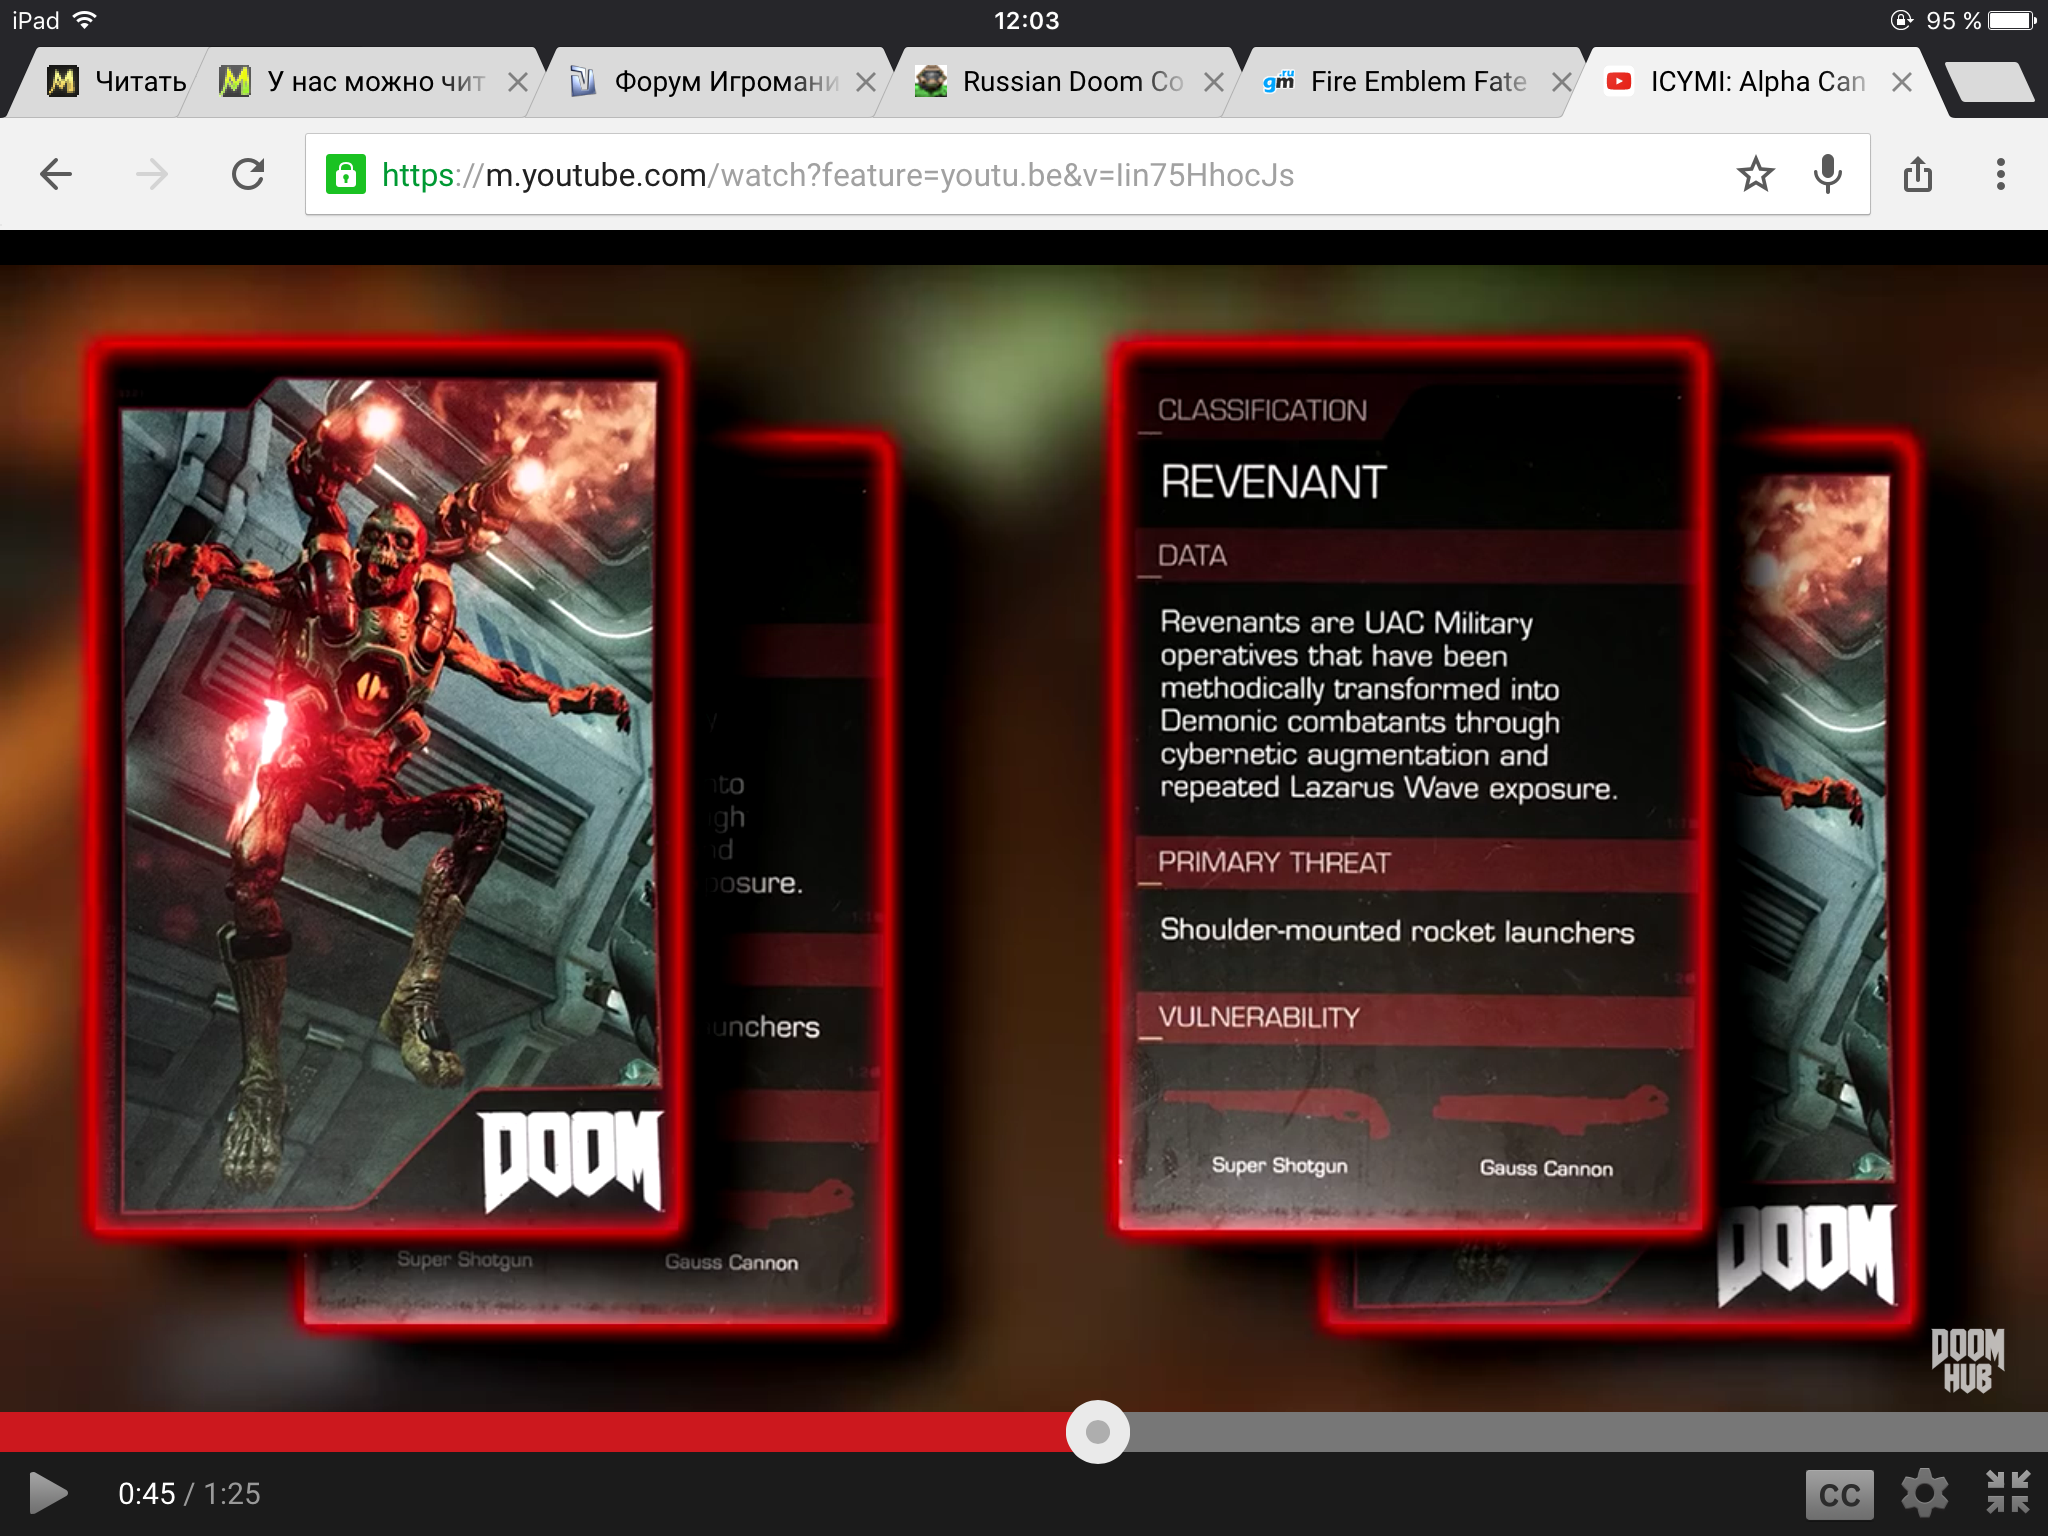Viewport: 2048px width, 1536px height.
Task: Click the Gauss Cannon label on info card
Action: pyautogui.click(x=1546, y=1168)
